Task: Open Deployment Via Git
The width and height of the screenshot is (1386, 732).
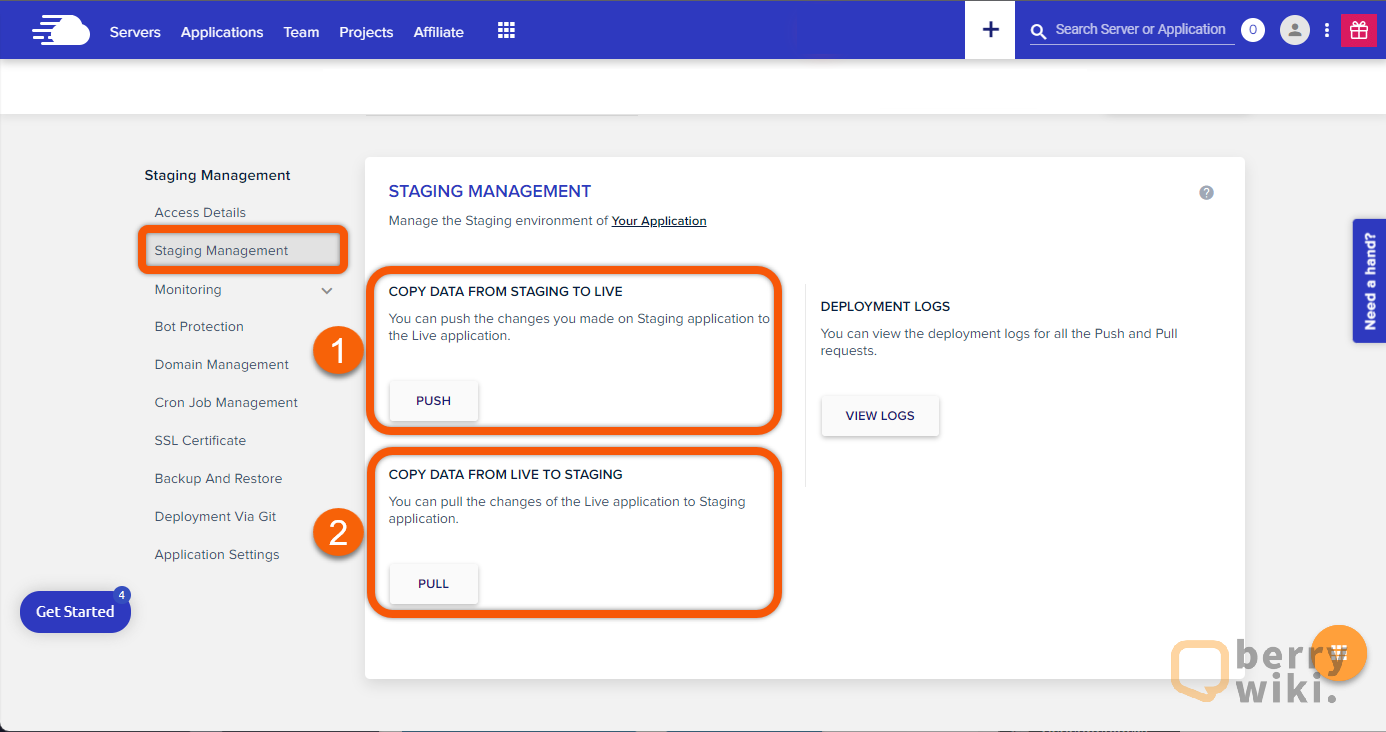Action: (x=215, y=516)
